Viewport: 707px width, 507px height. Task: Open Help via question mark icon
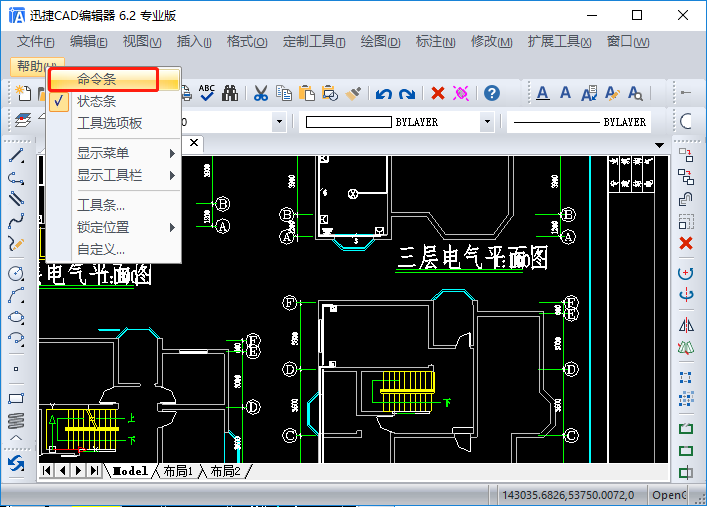pos(492,93)
